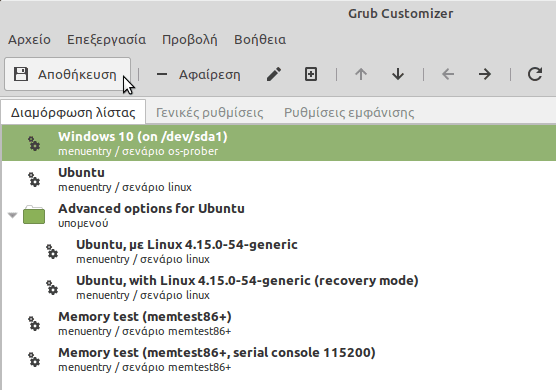Click the green folder submenu icon
556x390 pixels.
point(34,214)
